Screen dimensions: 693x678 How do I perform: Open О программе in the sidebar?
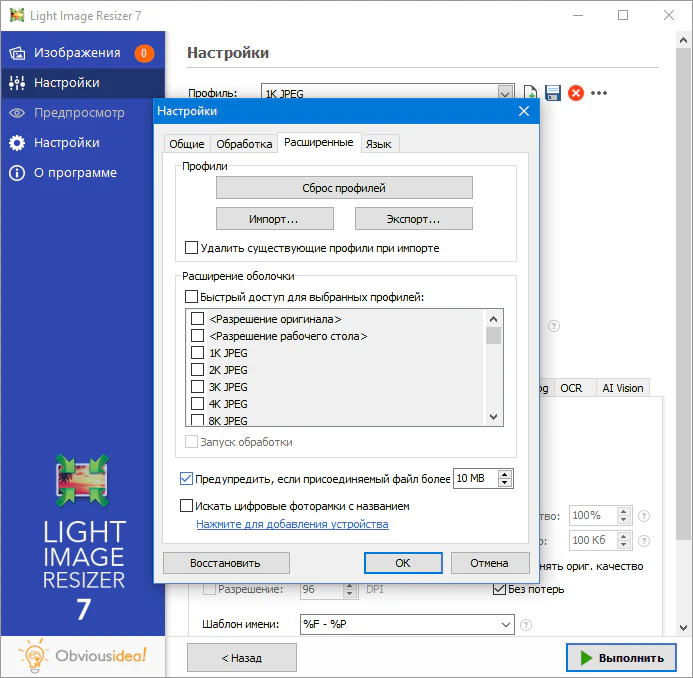(82, 173)
